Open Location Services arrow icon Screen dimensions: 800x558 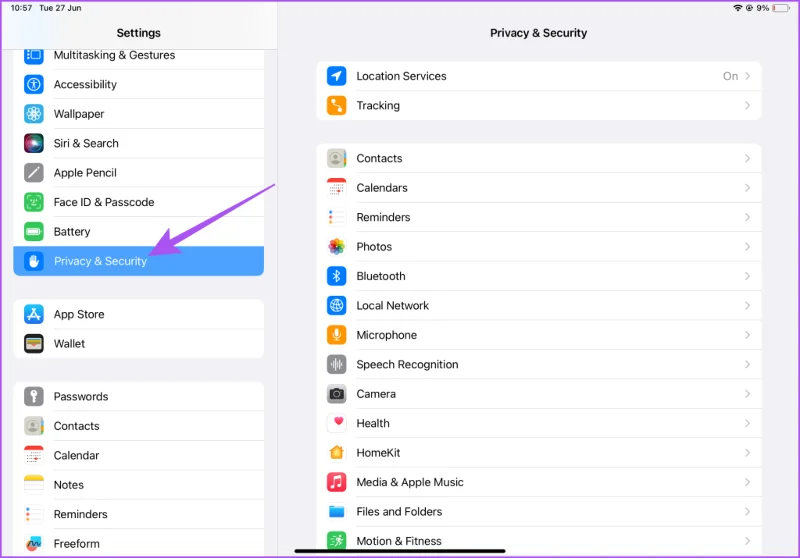point(336,76)
